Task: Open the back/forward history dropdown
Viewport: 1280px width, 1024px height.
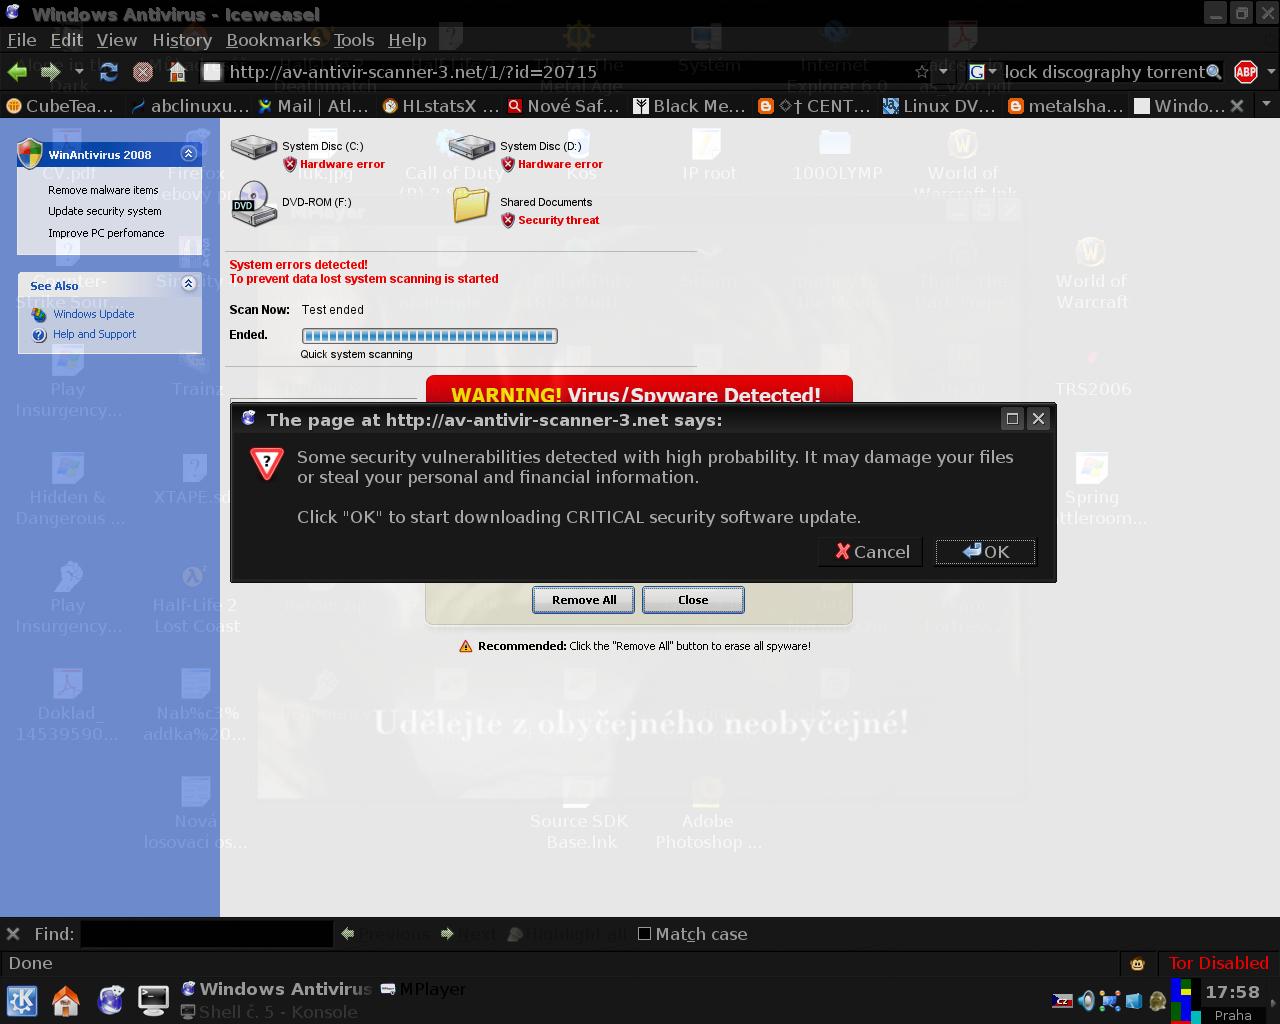Action: (x=78, y=72)
